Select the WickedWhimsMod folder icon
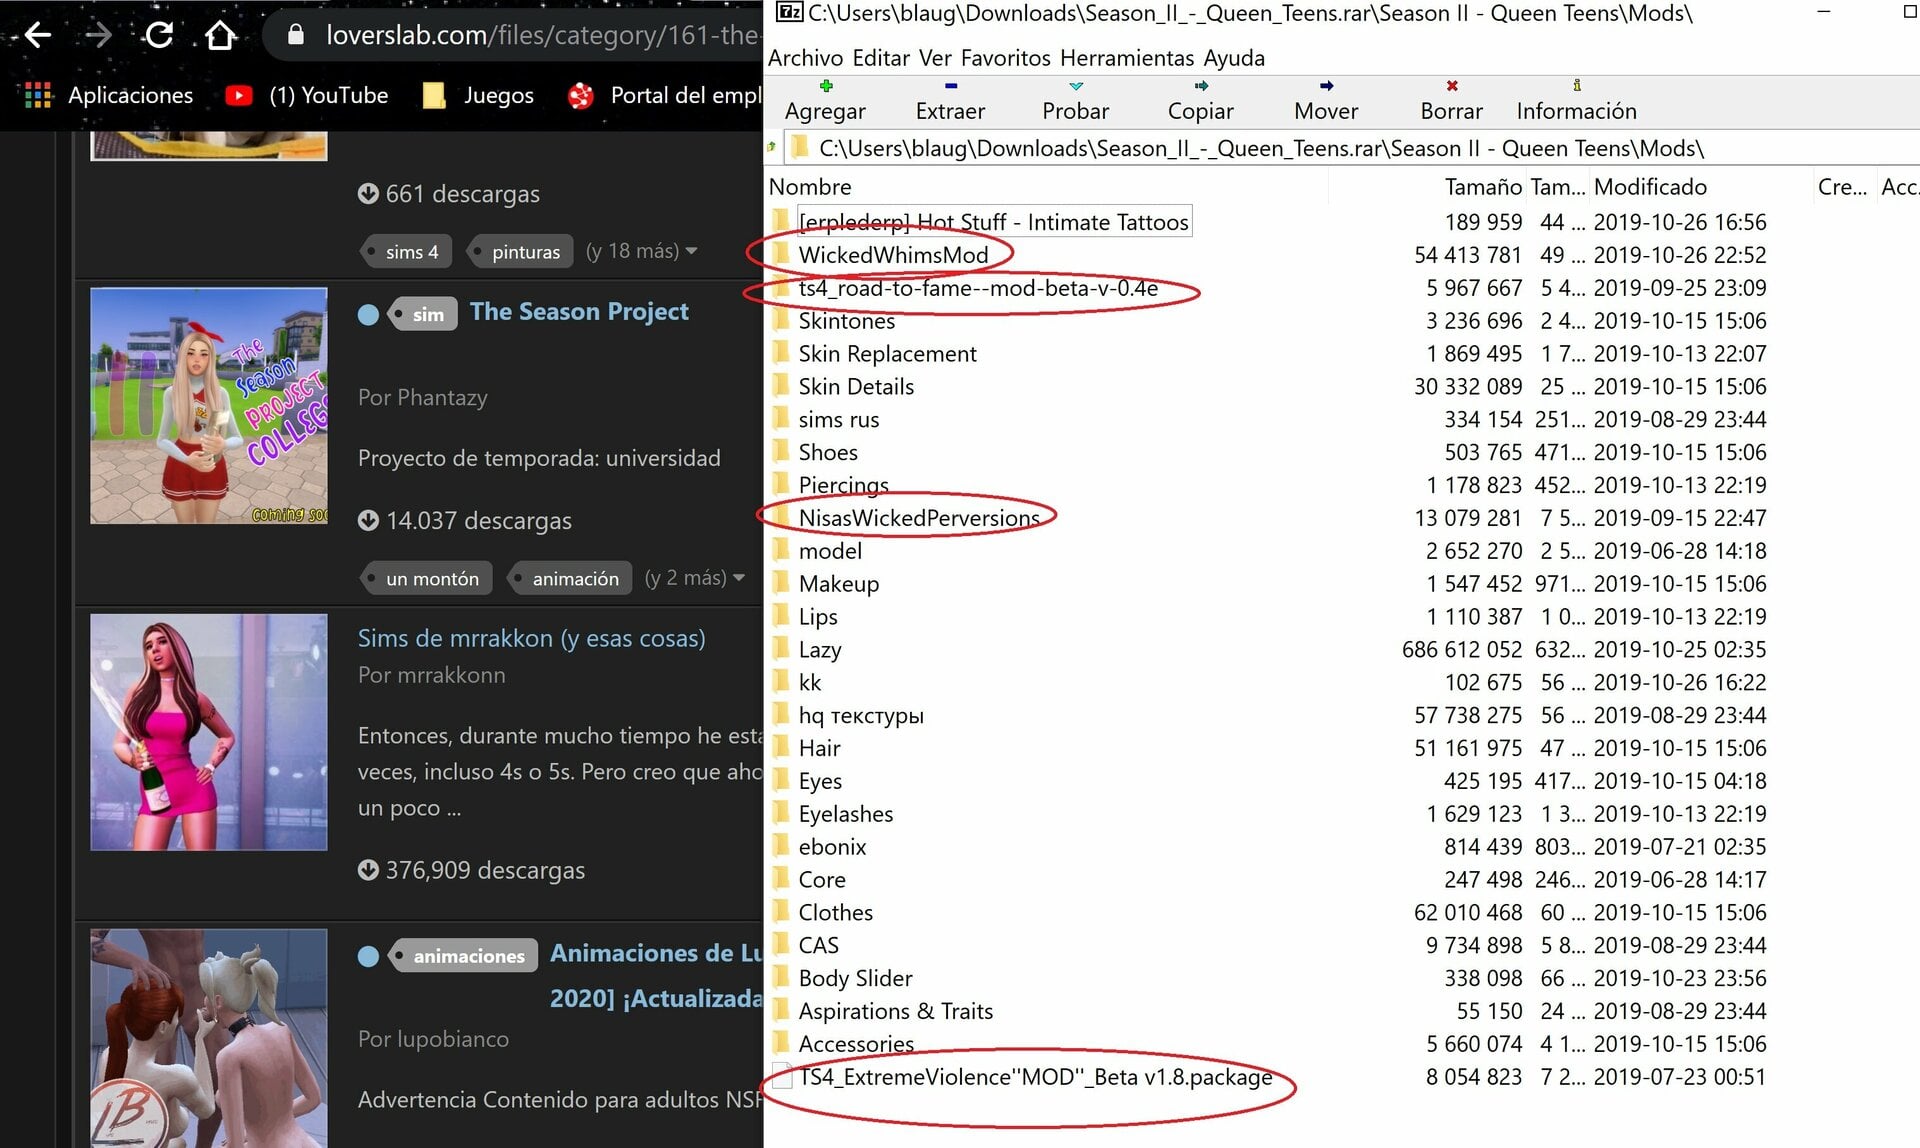This screenshot has width=1920, height=1148. 781,254
